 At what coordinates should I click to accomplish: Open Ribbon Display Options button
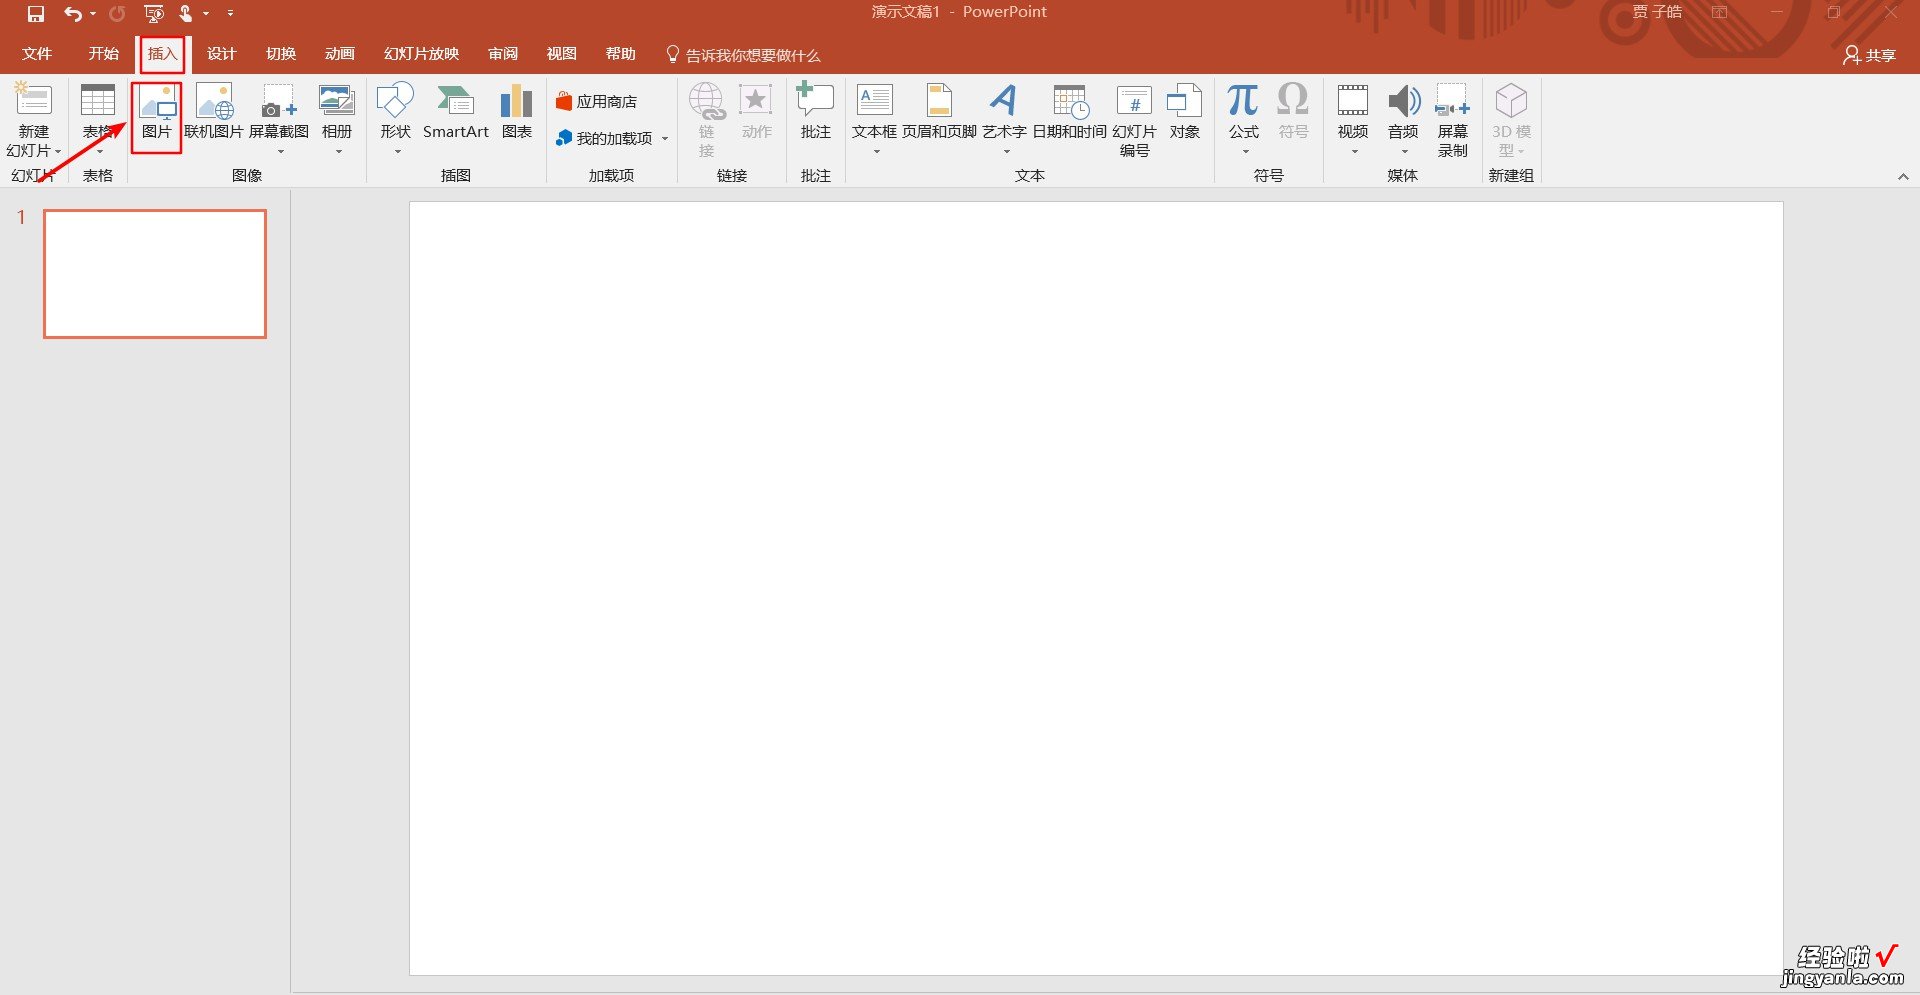1719,12
